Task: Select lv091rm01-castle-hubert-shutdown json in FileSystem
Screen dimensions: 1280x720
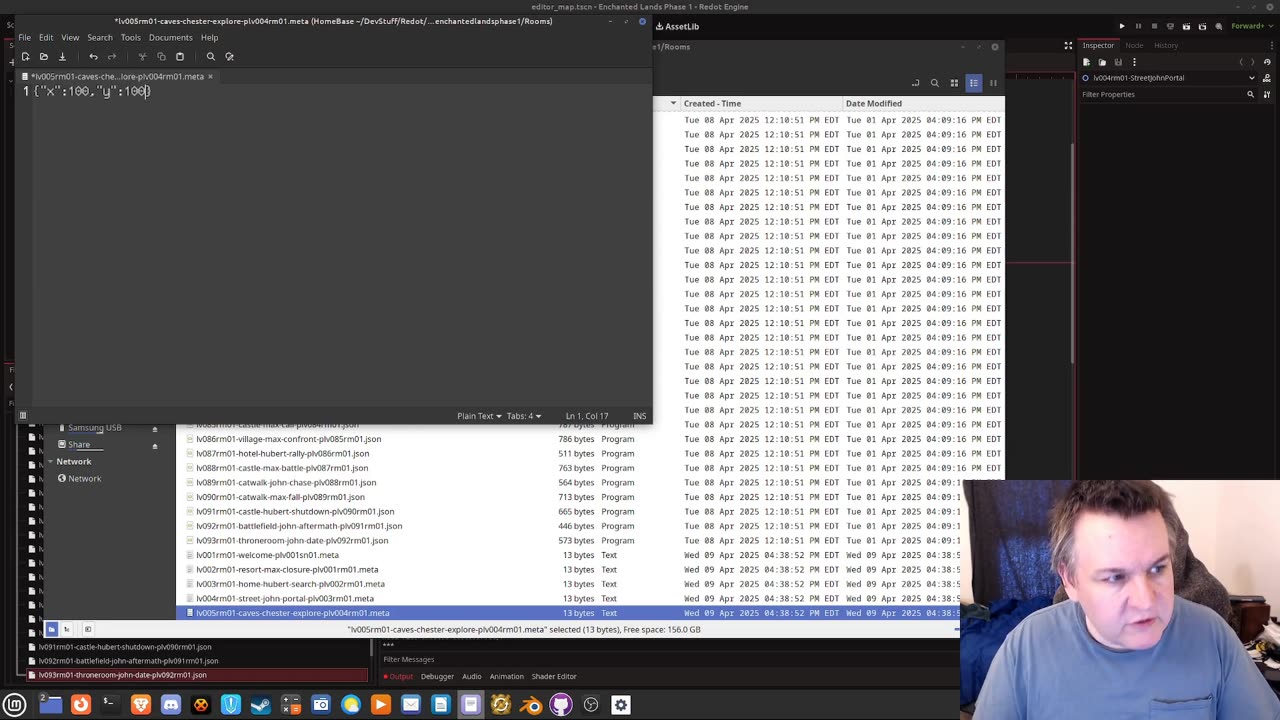Action: (x=125, y=647)
